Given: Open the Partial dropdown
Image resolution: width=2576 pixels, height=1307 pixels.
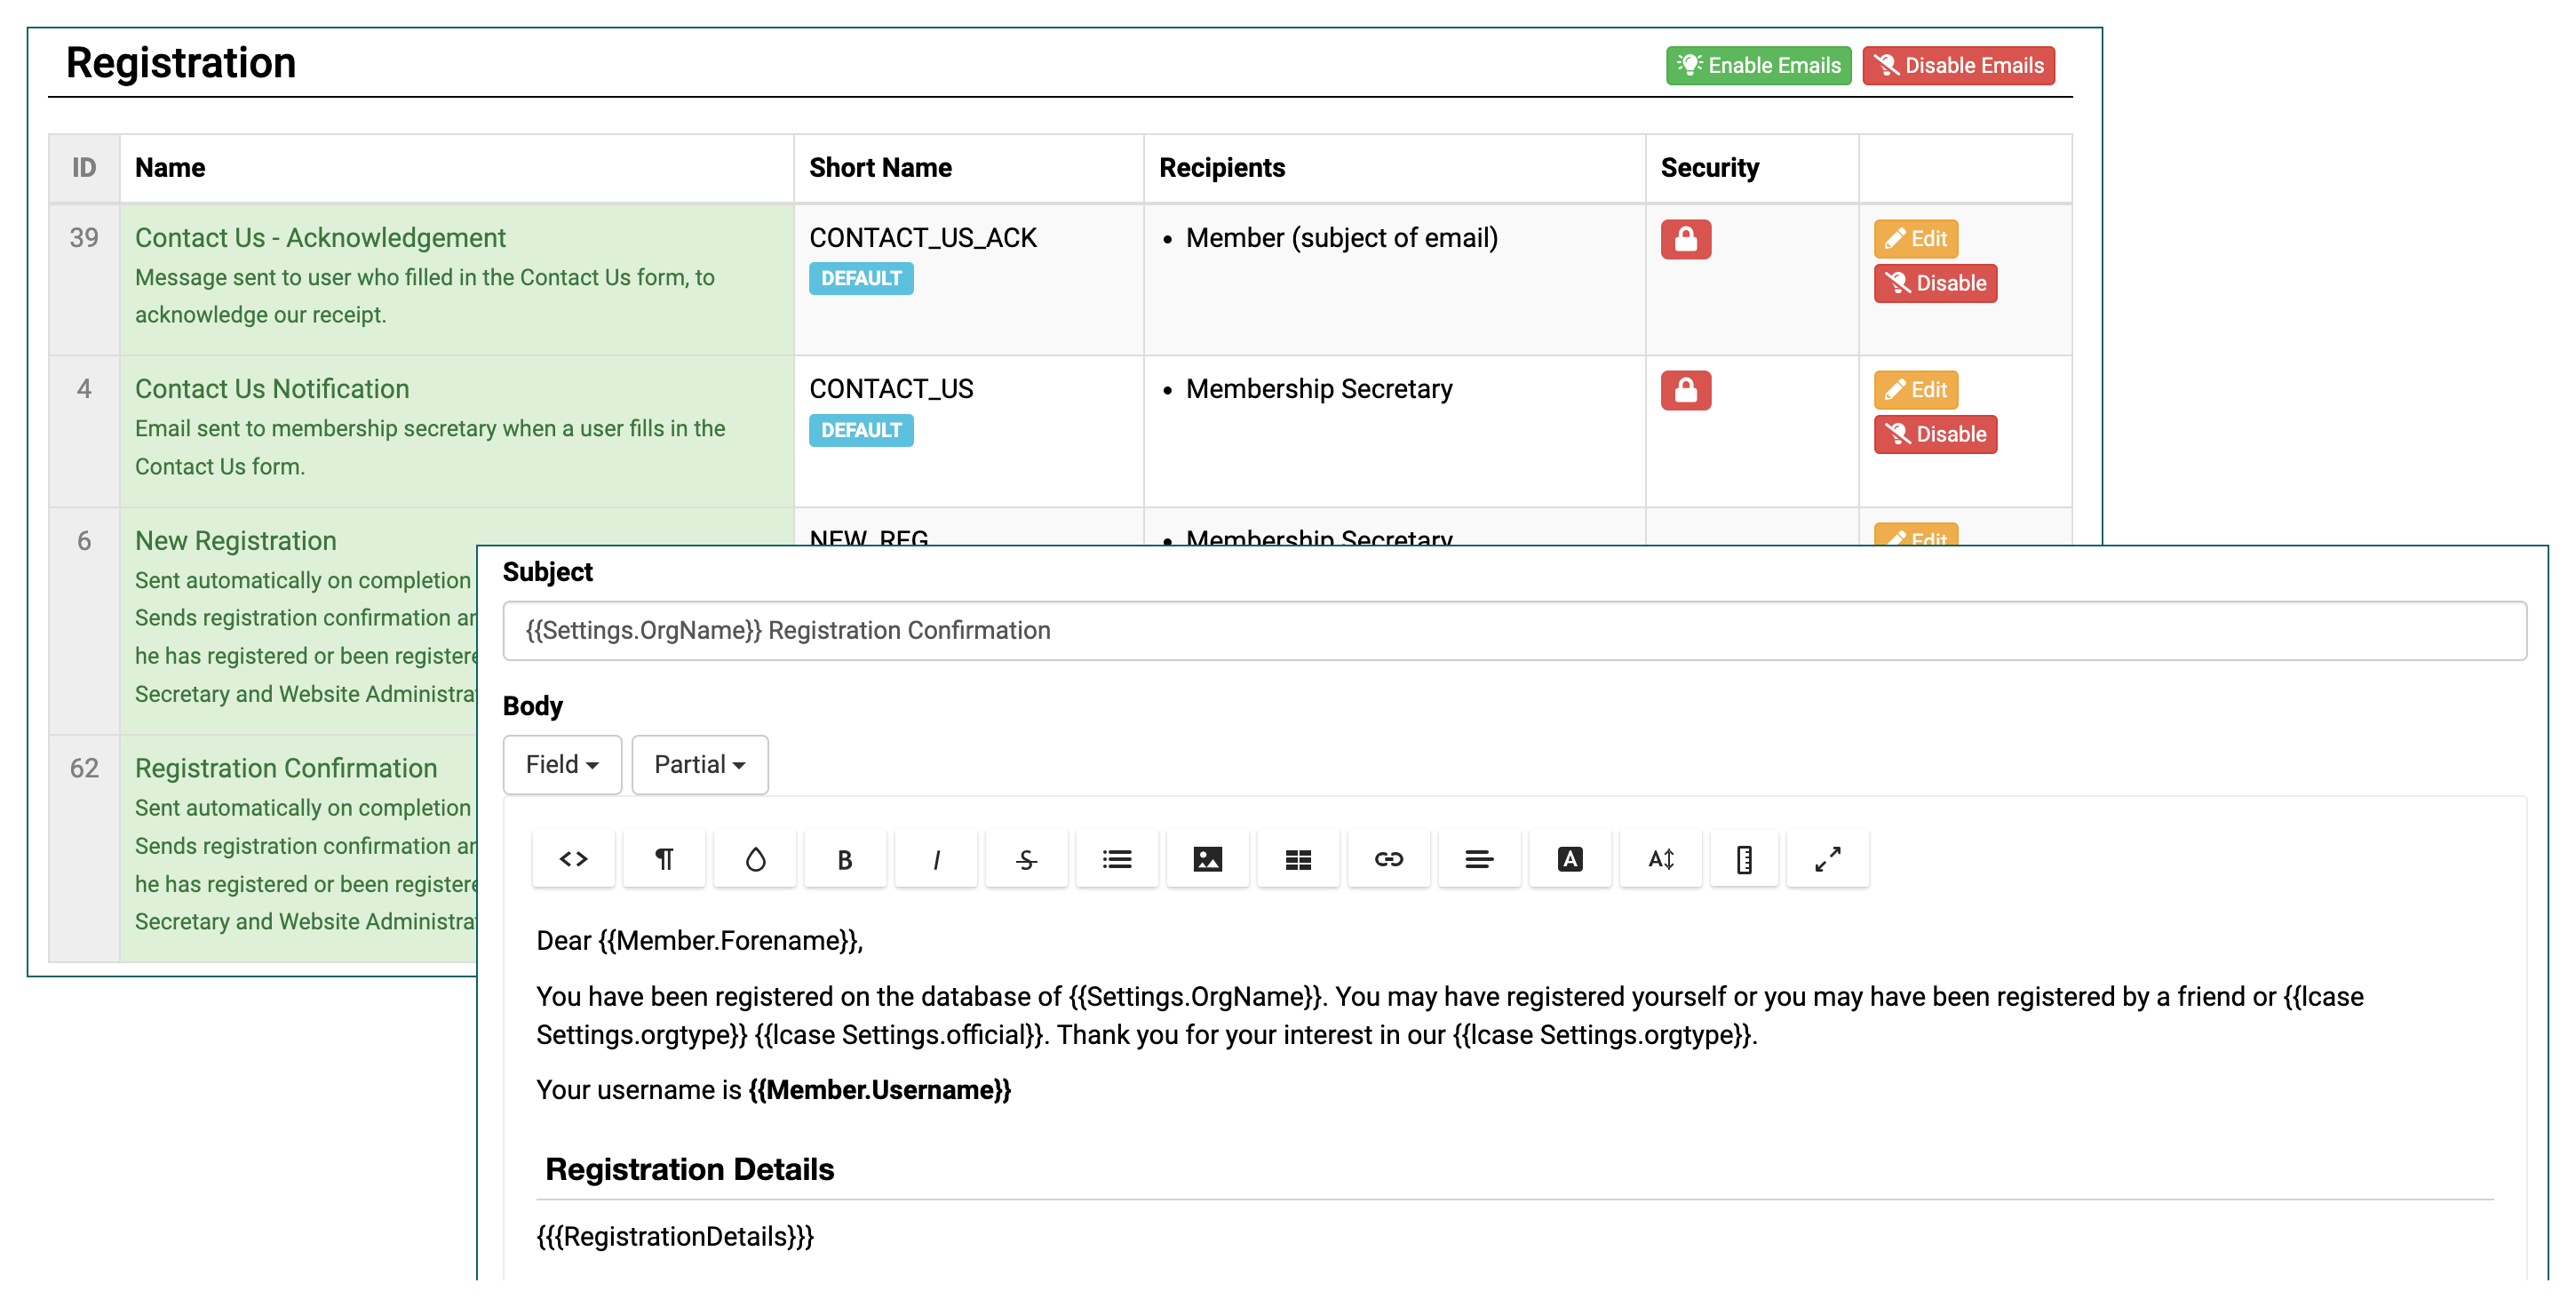Looking at the screenshot, I should pyautogui.click(x=699, y=765).
